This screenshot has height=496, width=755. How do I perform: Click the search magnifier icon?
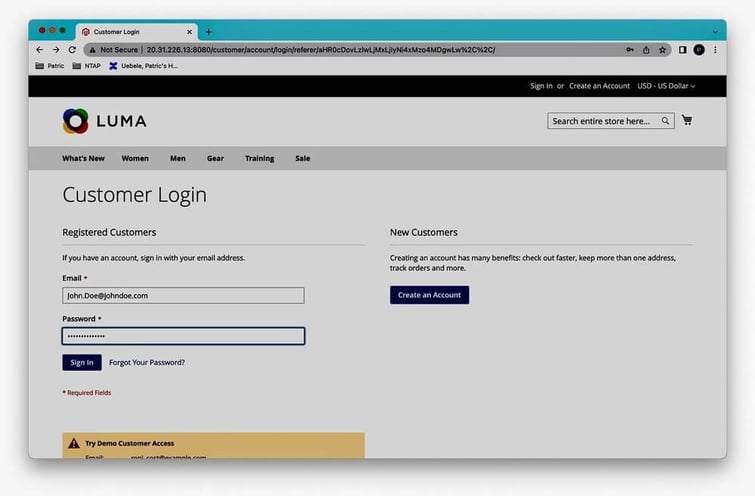tap(666, 121)
